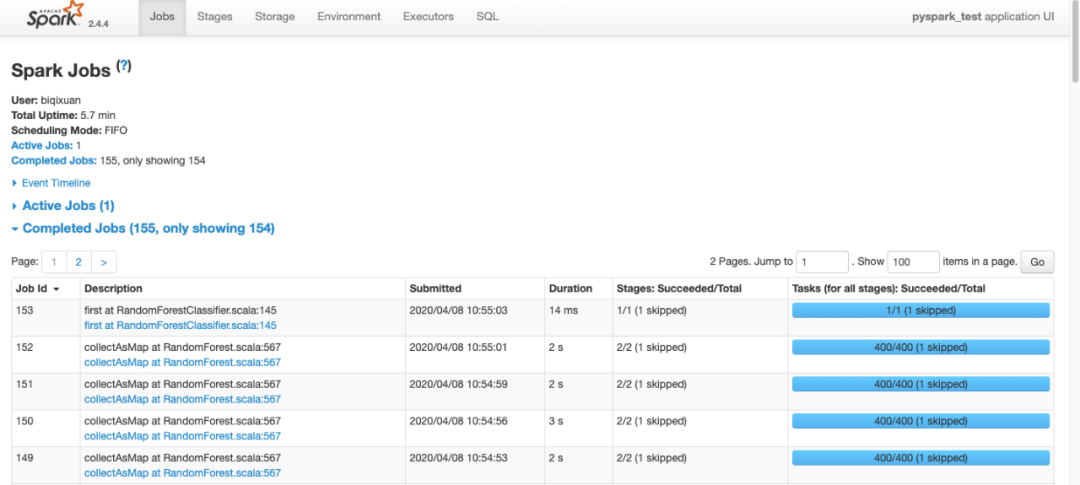Click the Job Id 152 cell

pos(45,355)
